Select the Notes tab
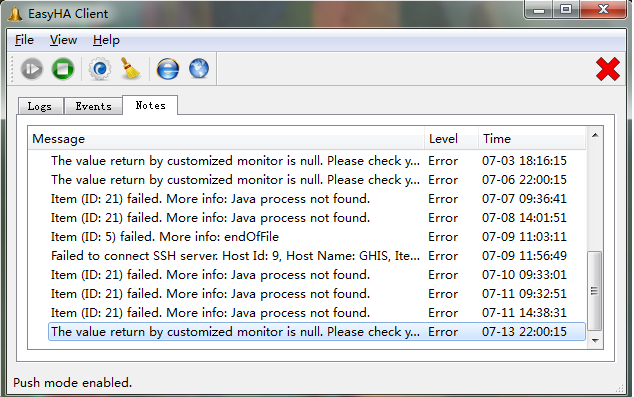The height and width of the screenshot is (397, 634). tap(150, 106)
